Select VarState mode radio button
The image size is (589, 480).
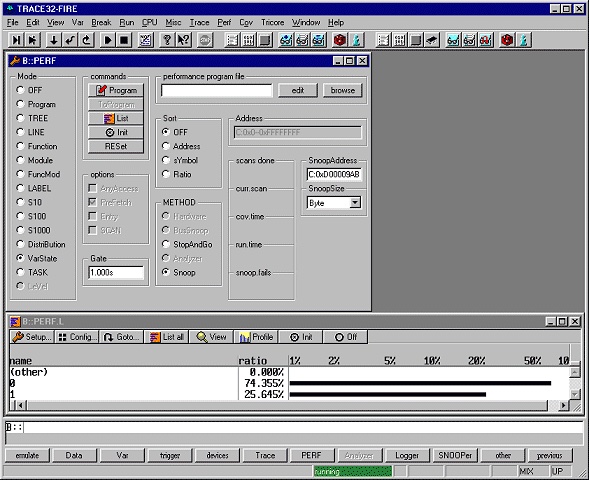20,258
